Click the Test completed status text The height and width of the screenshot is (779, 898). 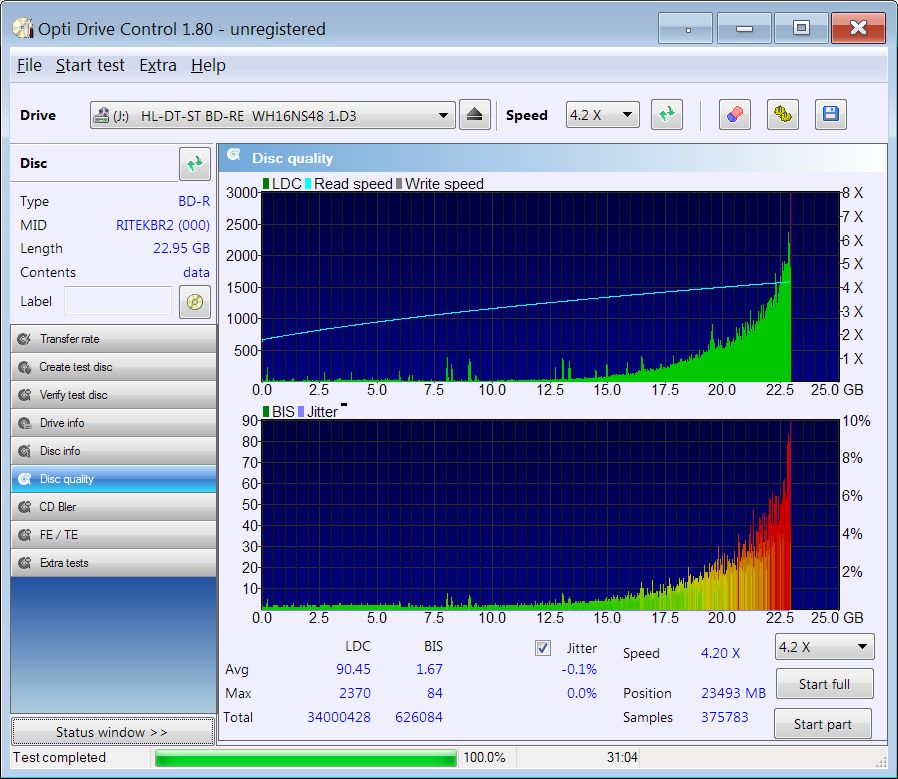[x=60, y=757]
